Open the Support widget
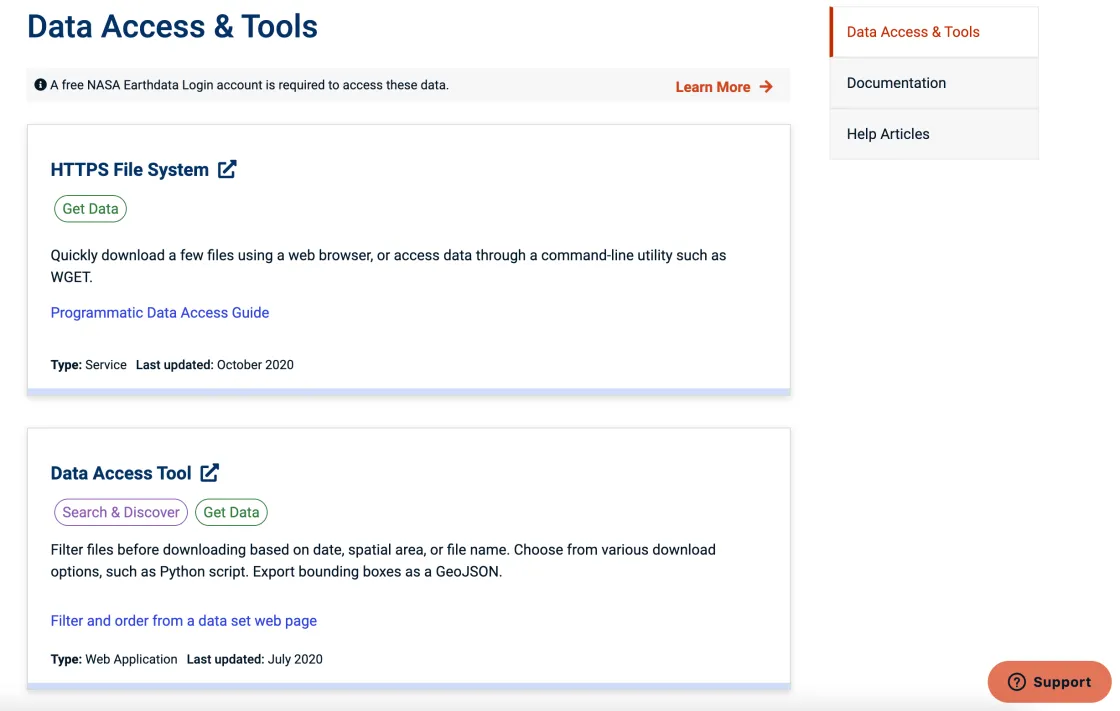Screen dimensions: 1120x711 1048,681
